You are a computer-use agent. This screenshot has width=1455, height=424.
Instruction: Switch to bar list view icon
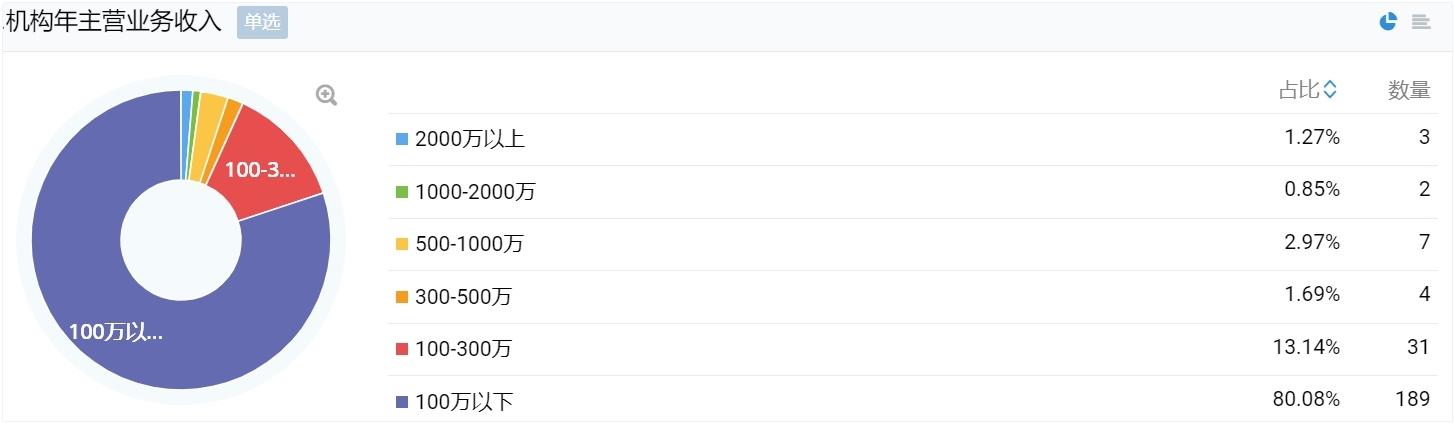pyautogui.click(x=1421, y=22)
